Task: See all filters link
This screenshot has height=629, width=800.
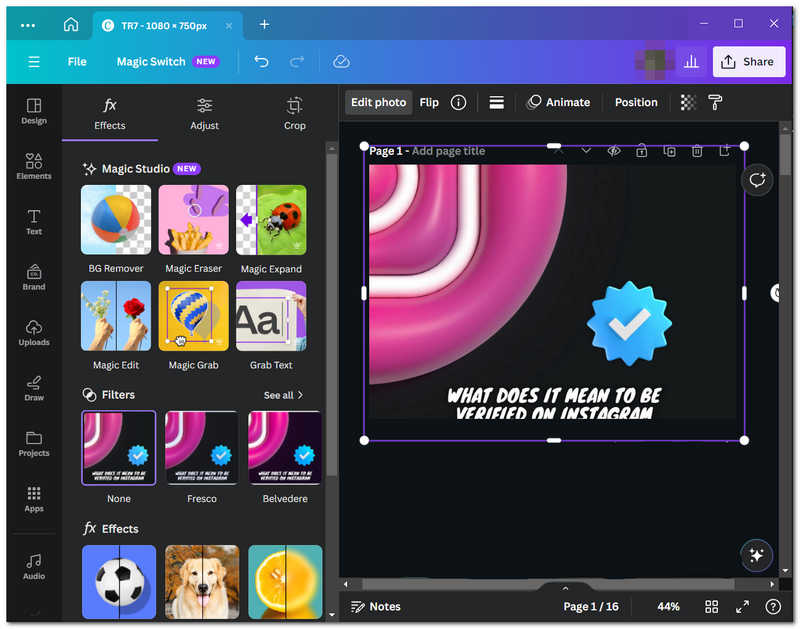Action: (283, 395)
